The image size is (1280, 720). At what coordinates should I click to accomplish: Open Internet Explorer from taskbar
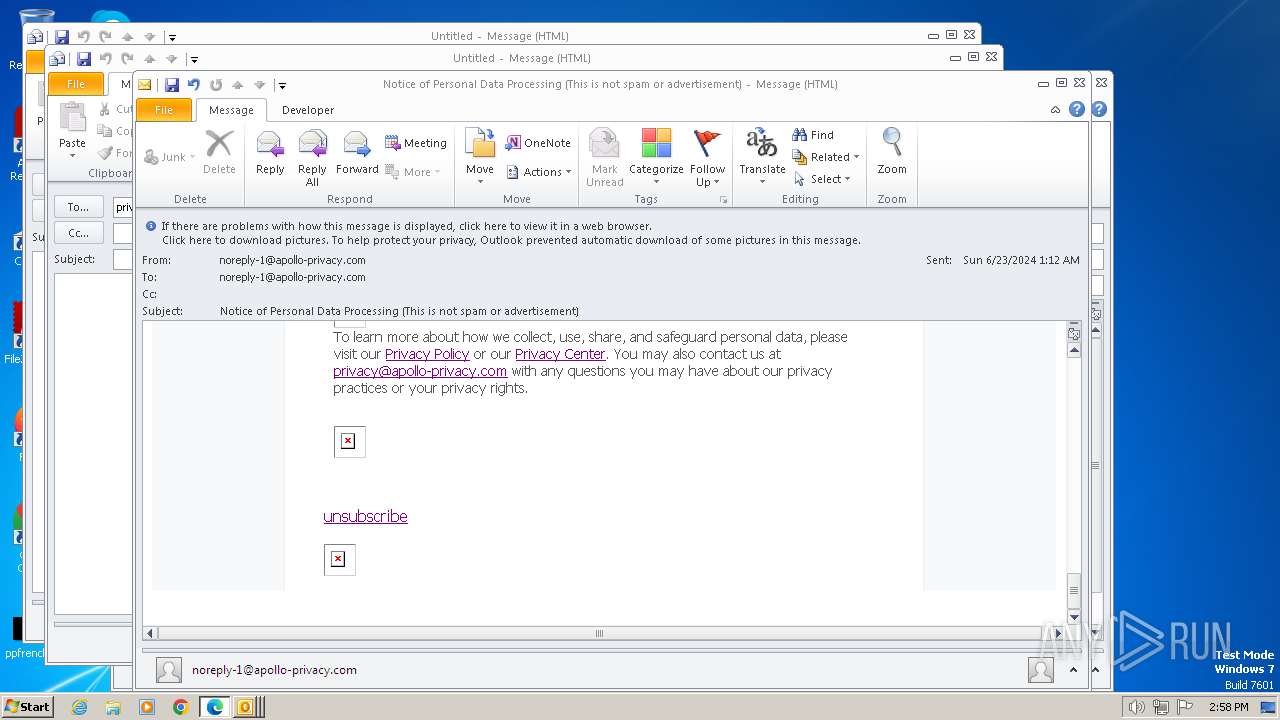(x=80, y=707)
